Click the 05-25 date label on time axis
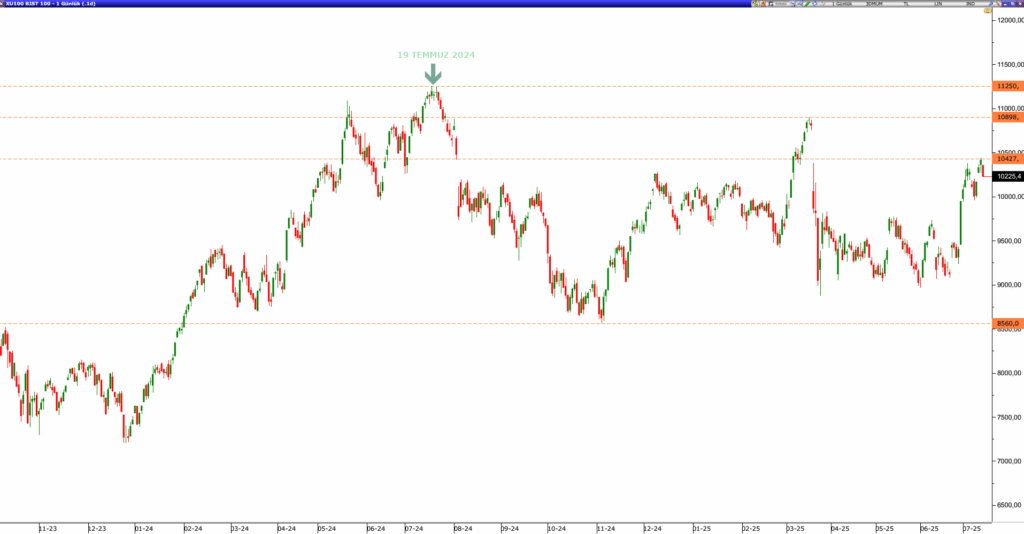1024x534 pixels. click(884, 529)
